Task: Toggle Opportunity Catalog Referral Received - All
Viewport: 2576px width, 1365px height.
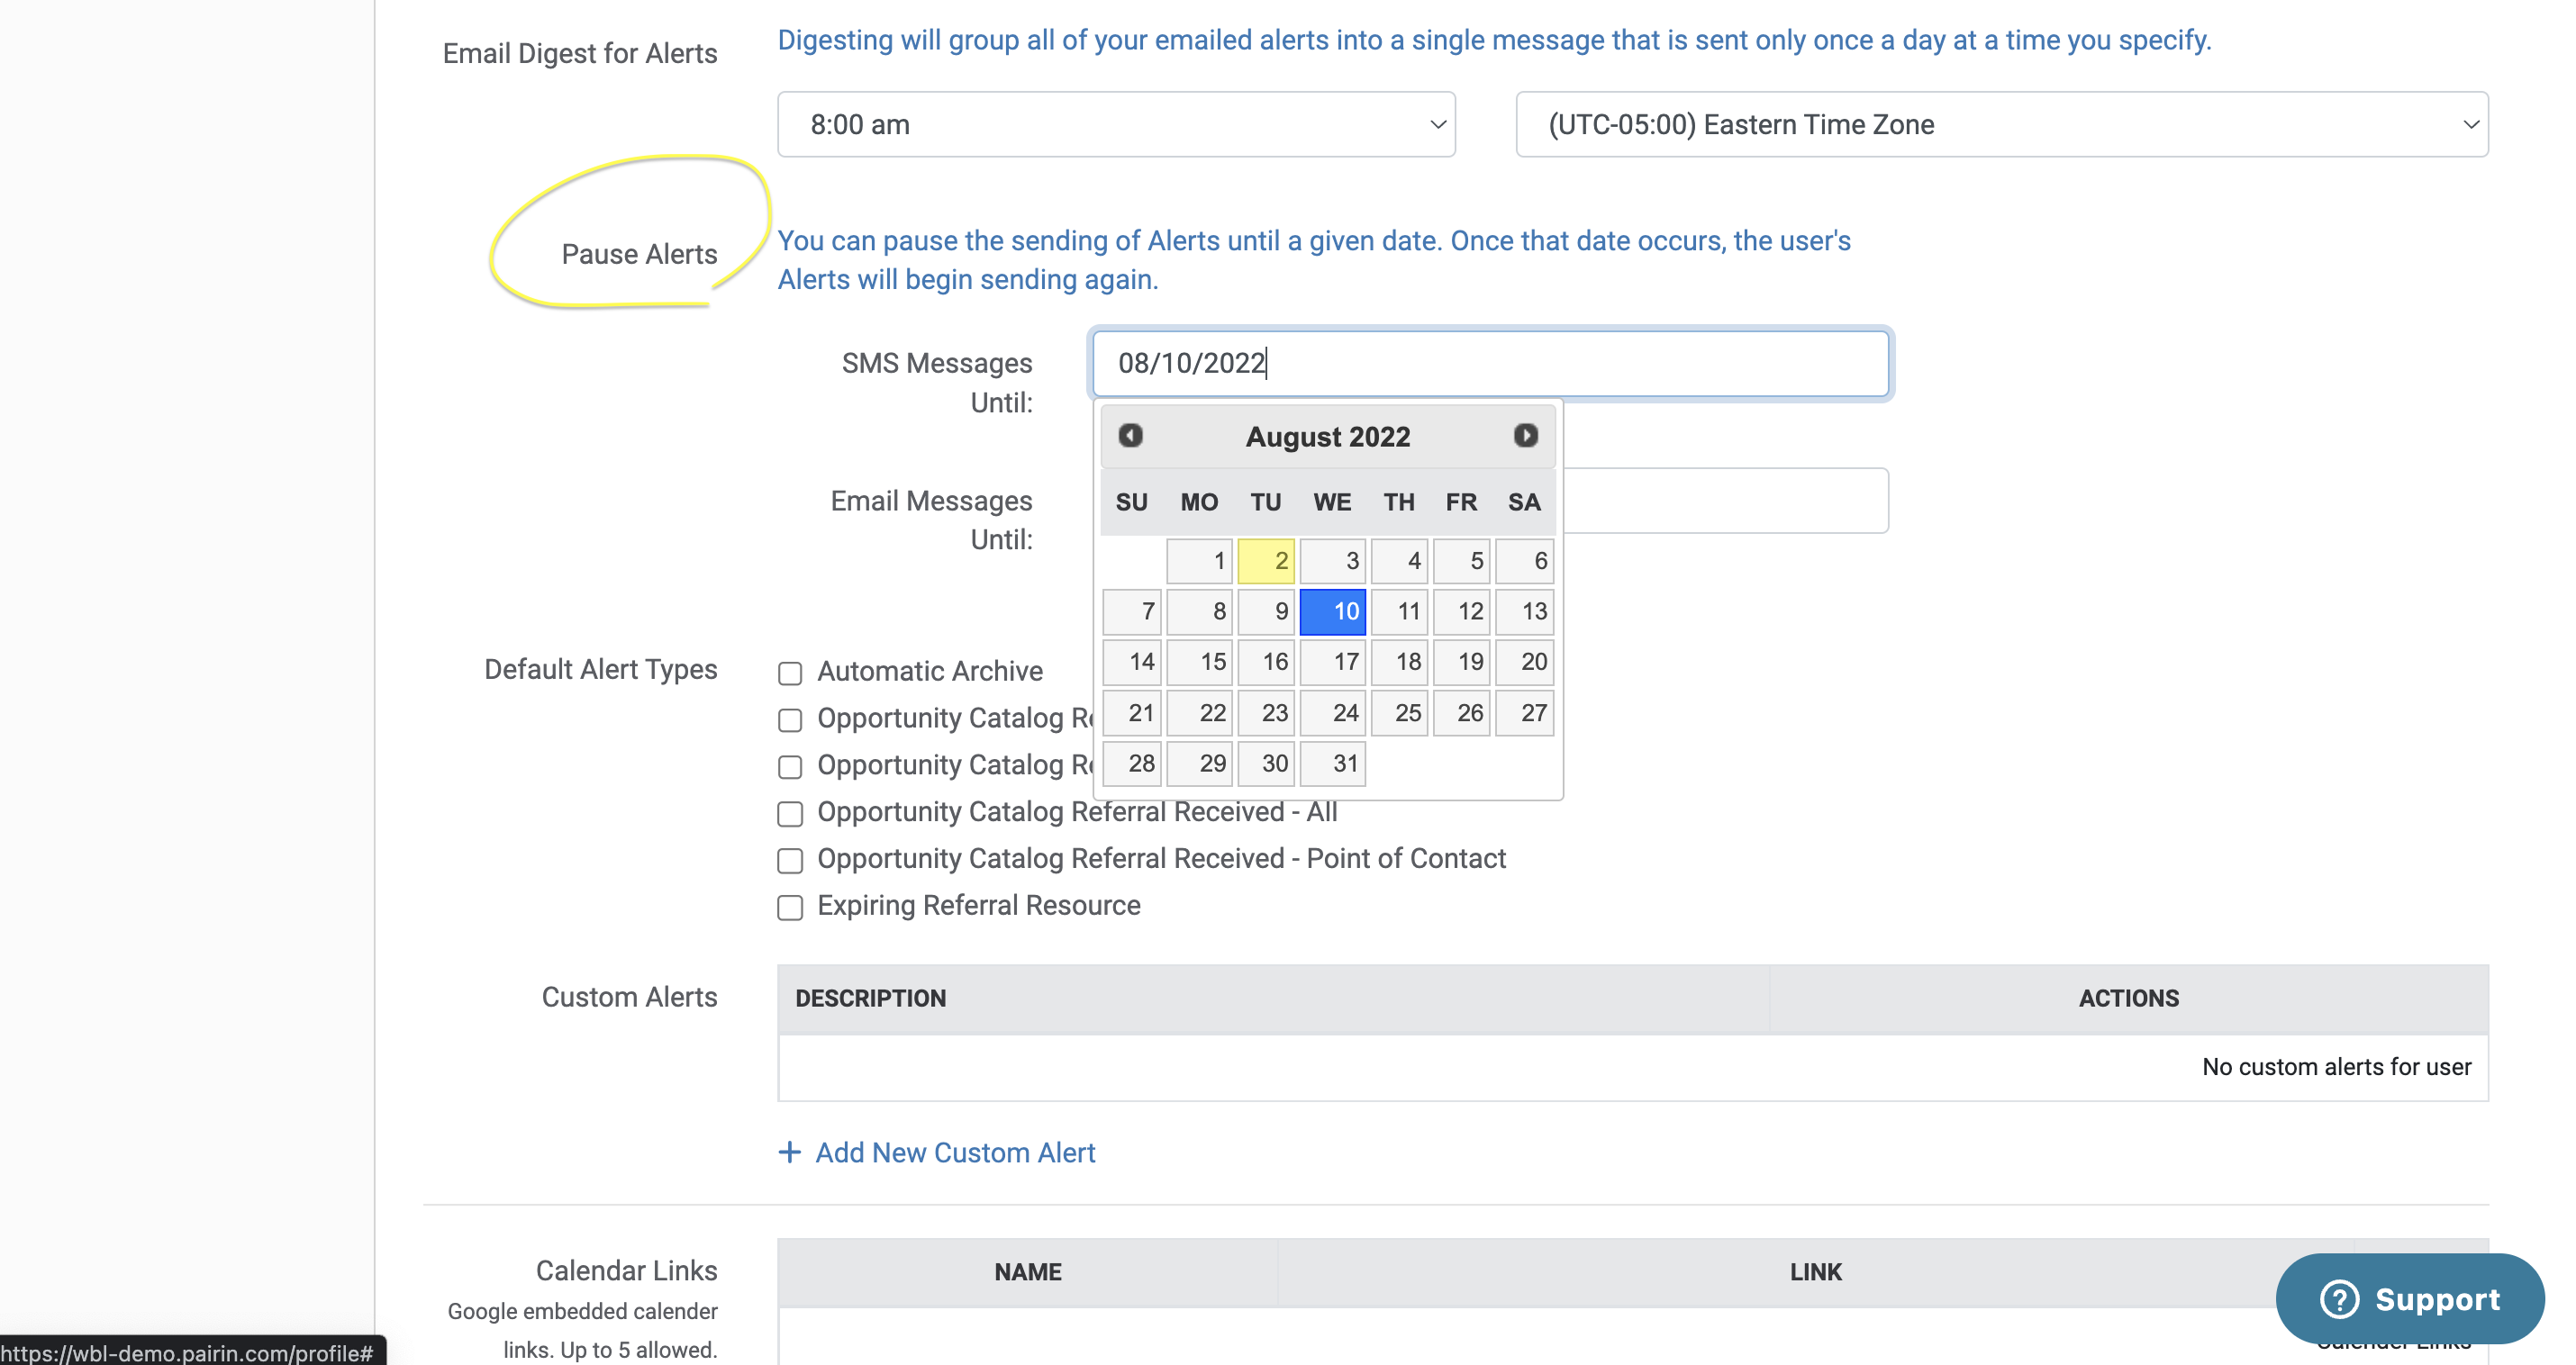Action: pos(790,814)
